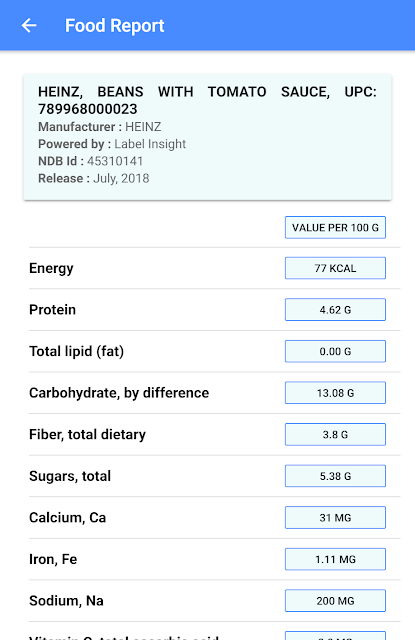
Task: Tap the 13.08 G carbohydrate value
Action: point(335,393)
